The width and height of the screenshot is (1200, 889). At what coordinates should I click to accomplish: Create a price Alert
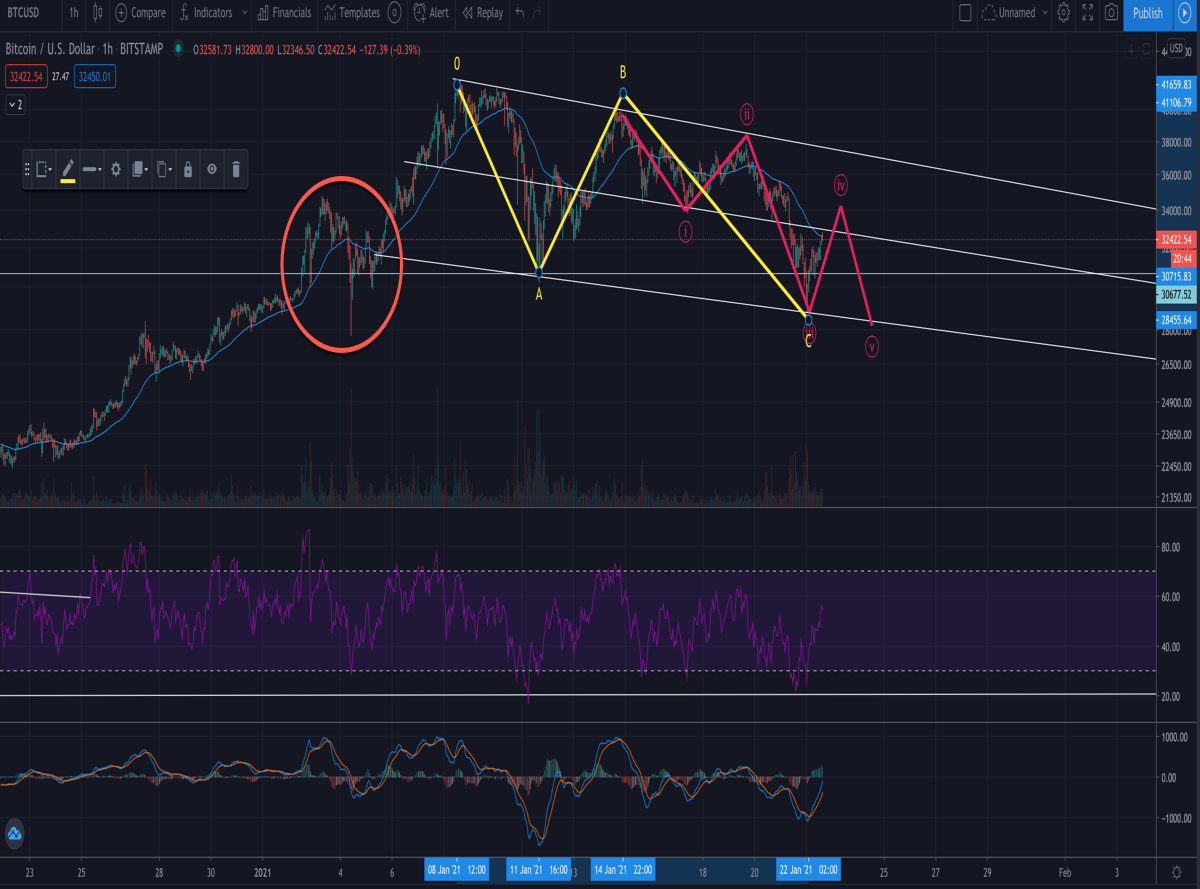(x=431, y=13)
